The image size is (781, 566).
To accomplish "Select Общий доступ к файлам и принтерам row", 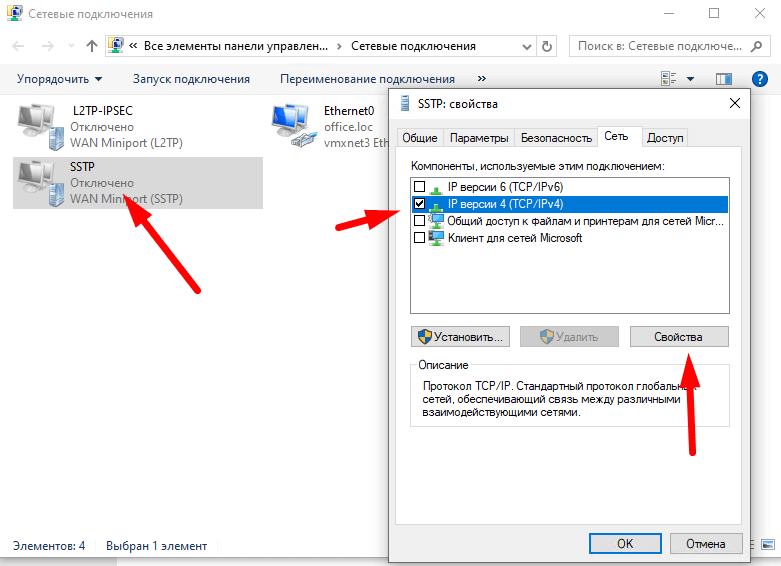I will tap(570, 221).
